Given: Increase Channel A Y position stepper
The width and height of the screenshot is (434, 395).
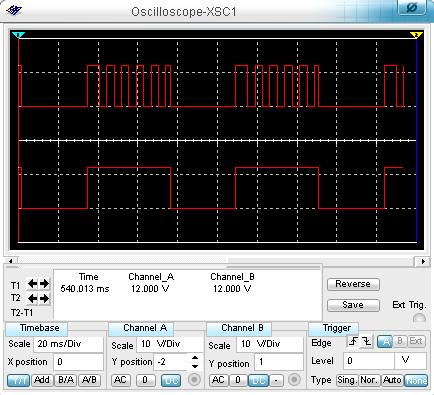Looking at the screenshot, I should pos(195,358).
